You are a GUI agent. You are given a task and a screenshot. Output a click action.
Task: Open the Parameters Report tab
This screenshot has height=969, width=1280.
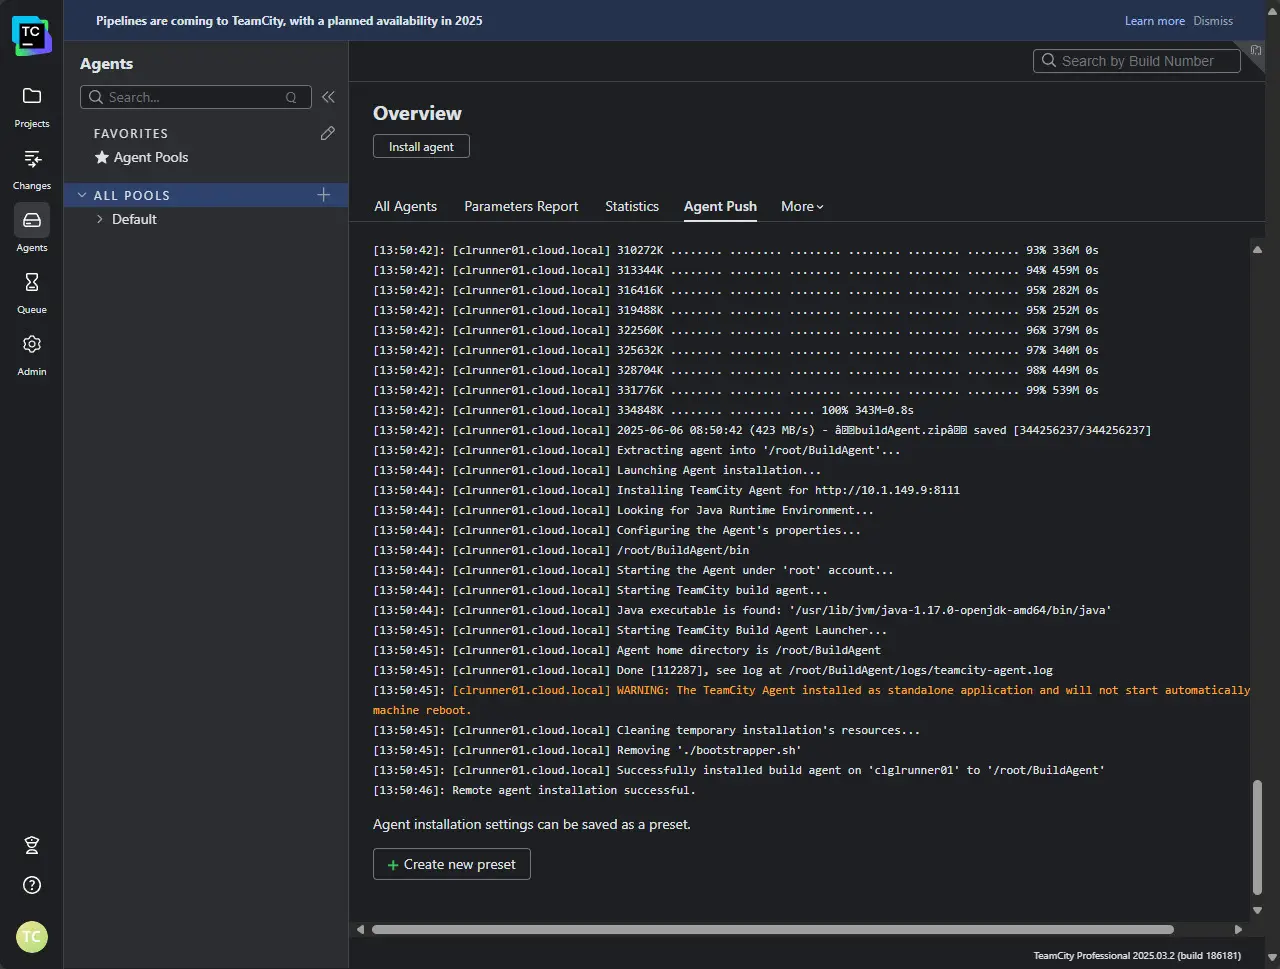click(x=521, y=207)
